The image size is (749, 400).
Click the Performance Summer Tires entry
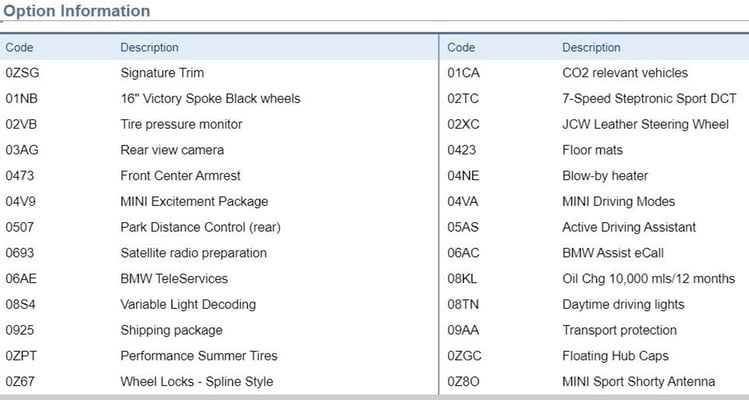[199, 355]
